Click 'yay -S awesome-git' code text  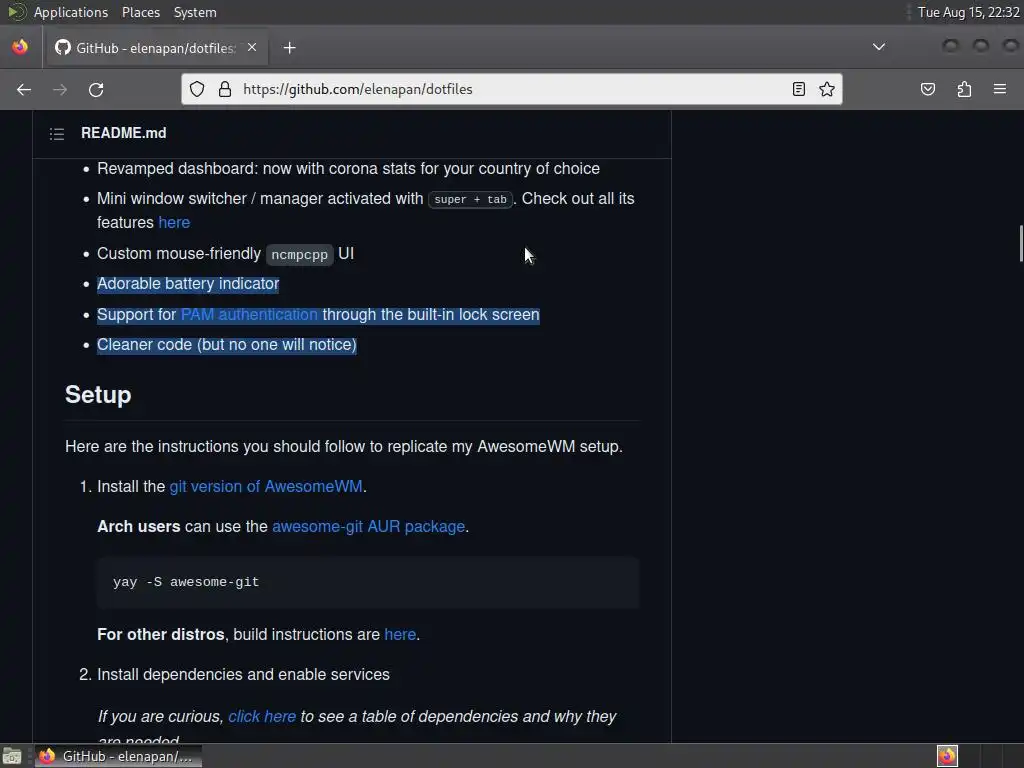tap(186, 582)
